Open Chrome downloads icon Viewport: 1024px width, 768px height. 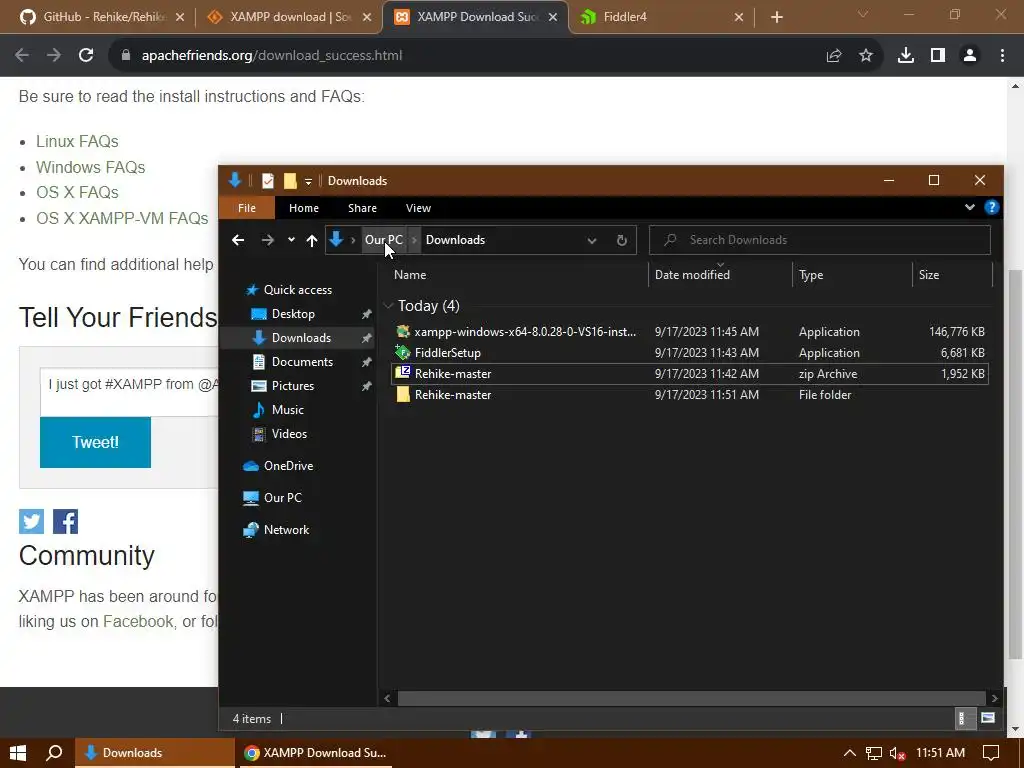[906, 56]
